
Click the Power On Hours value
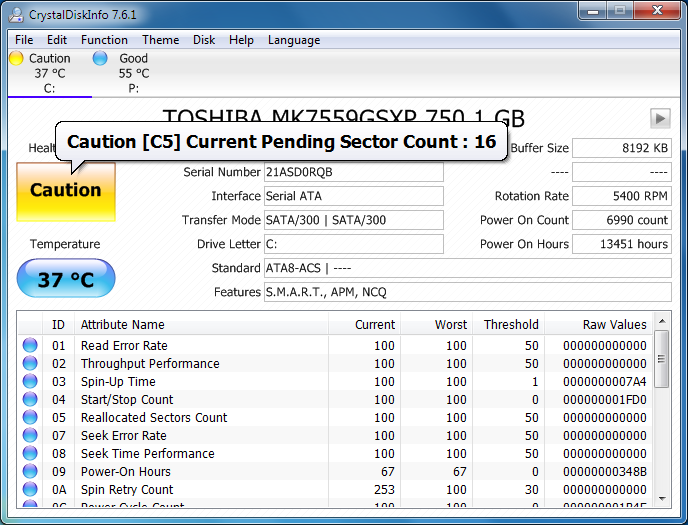[x=622, y=244]
